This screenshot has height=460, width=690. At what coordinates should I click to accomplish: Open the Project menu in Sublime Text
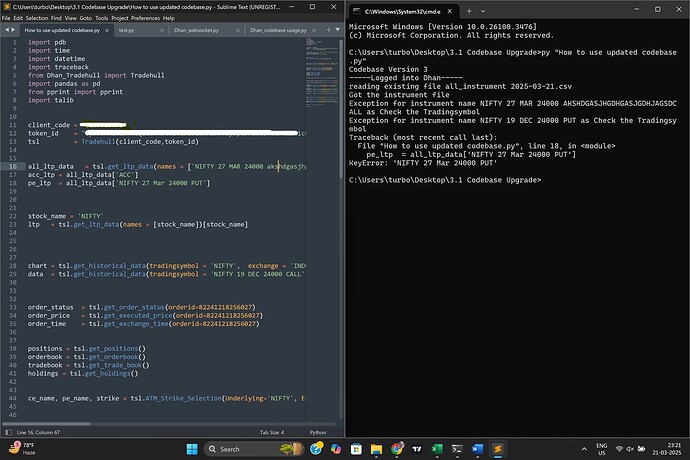tap(120, 18)
